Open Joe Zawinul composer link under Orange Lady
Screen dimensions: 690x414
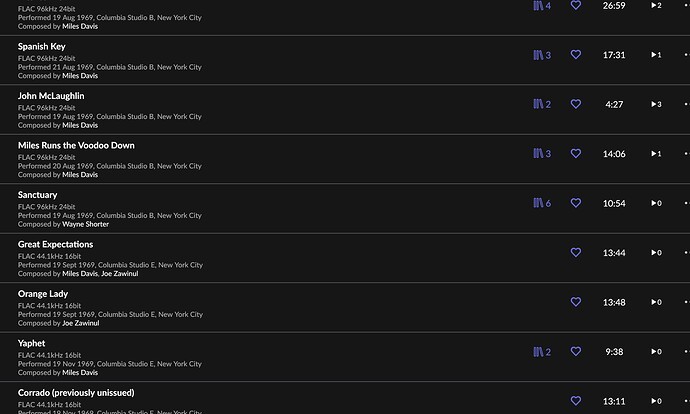[x=81, y=323]
